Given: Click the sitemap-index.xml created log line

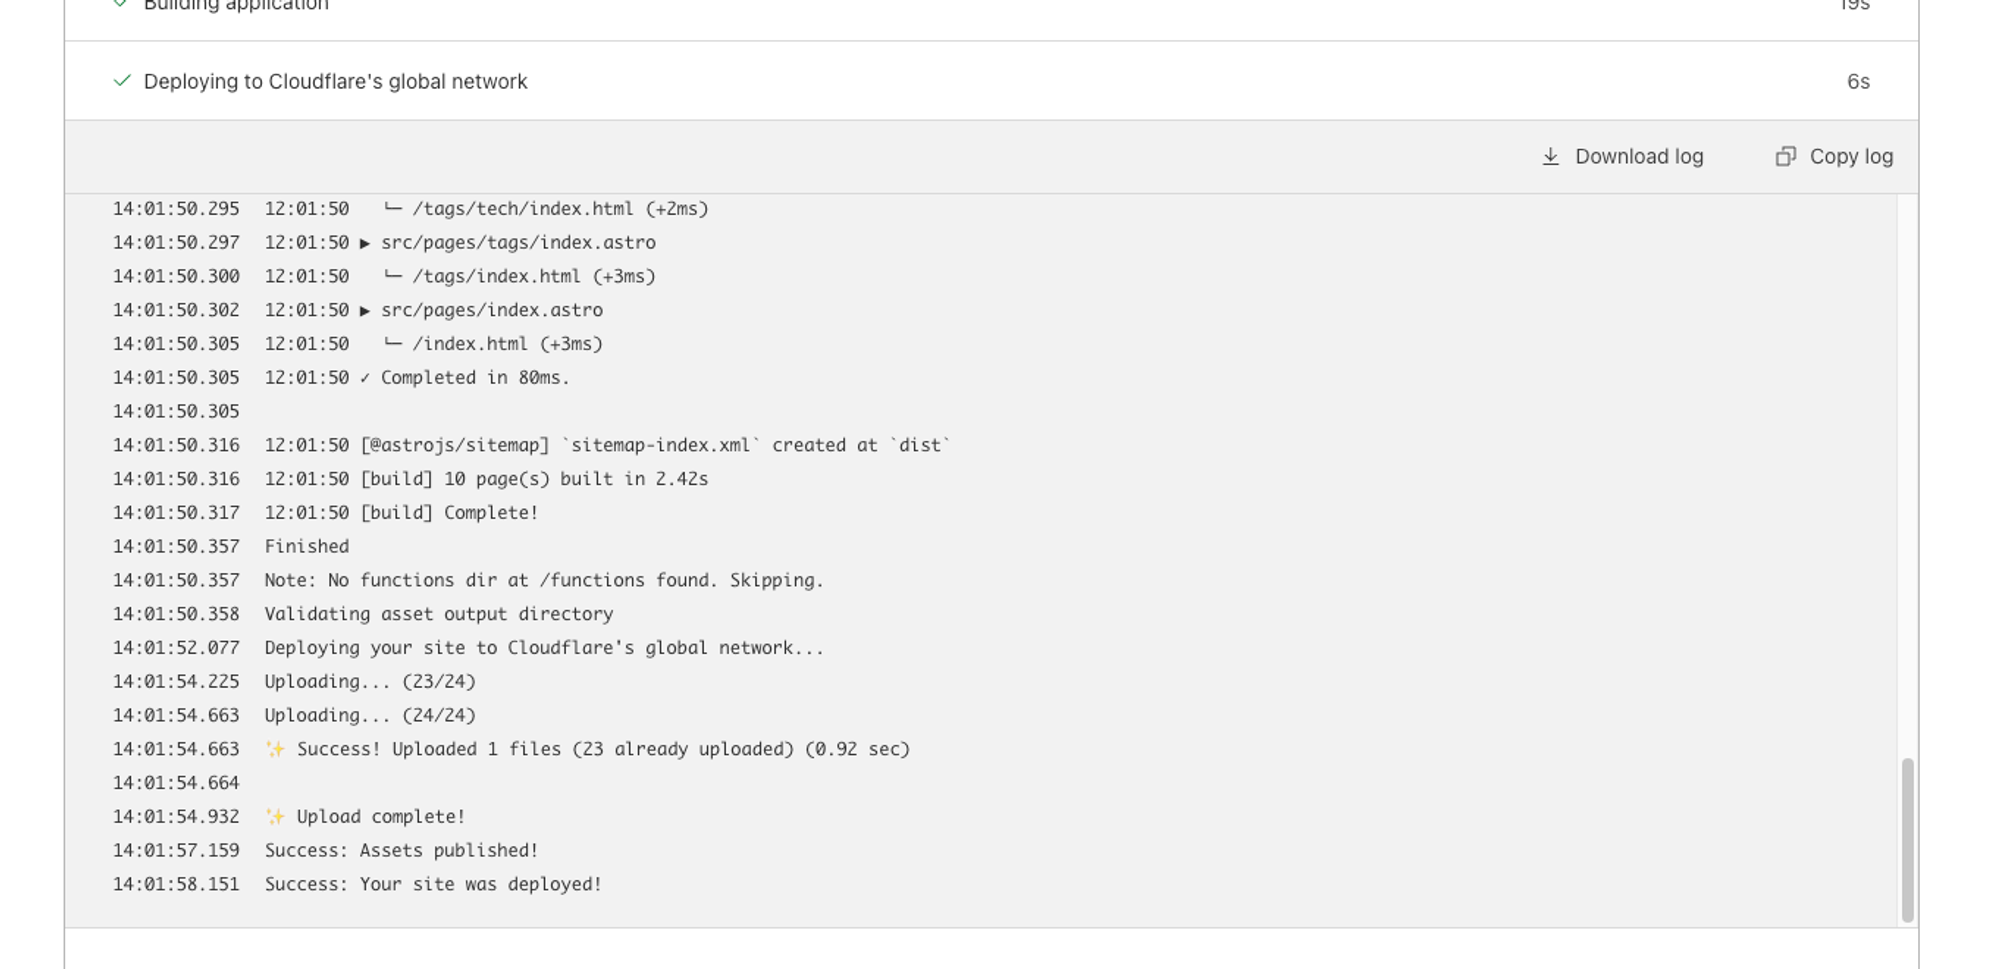Looking at the screenshot, I should click(655, 445).
